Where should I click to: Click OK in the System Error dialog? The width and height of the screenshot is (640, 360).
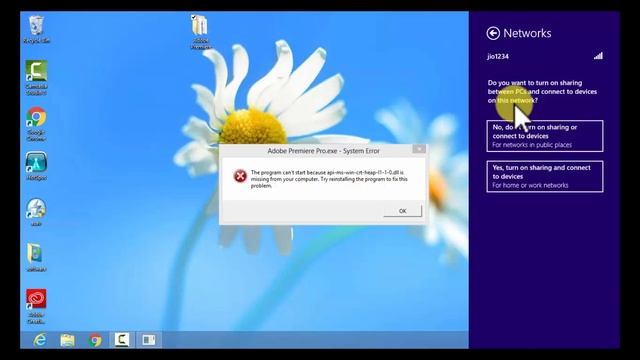(402, 211)
